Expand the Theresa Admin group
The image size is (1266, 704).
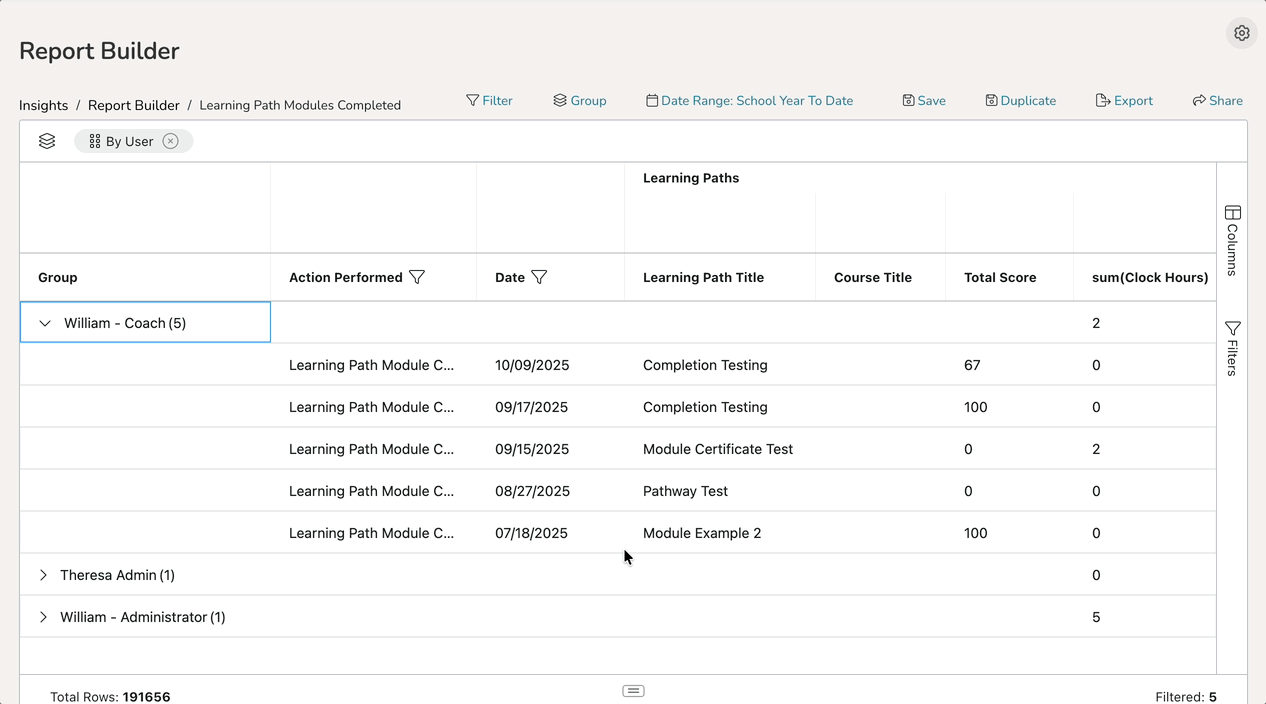tap(43, 575)
